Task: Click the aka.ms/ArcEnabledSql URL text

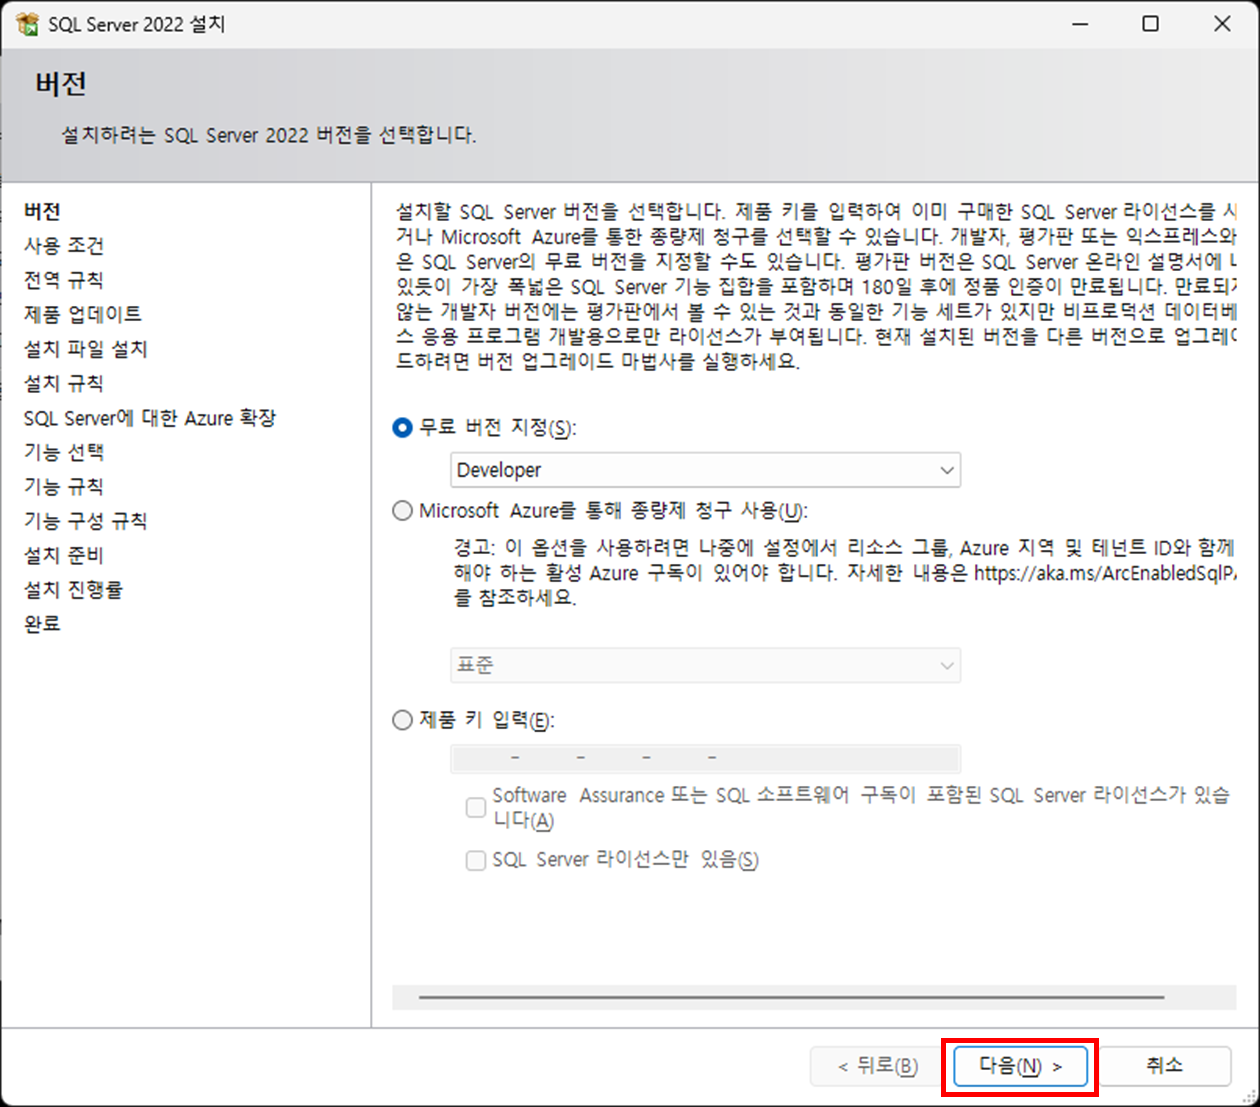Action: (x=1105, y=573)
